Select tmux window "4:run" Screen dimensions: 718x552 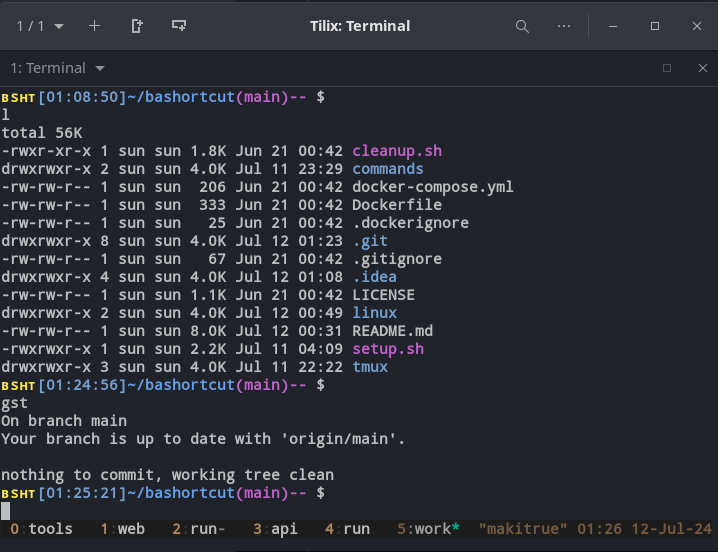(x=347, y=529)
